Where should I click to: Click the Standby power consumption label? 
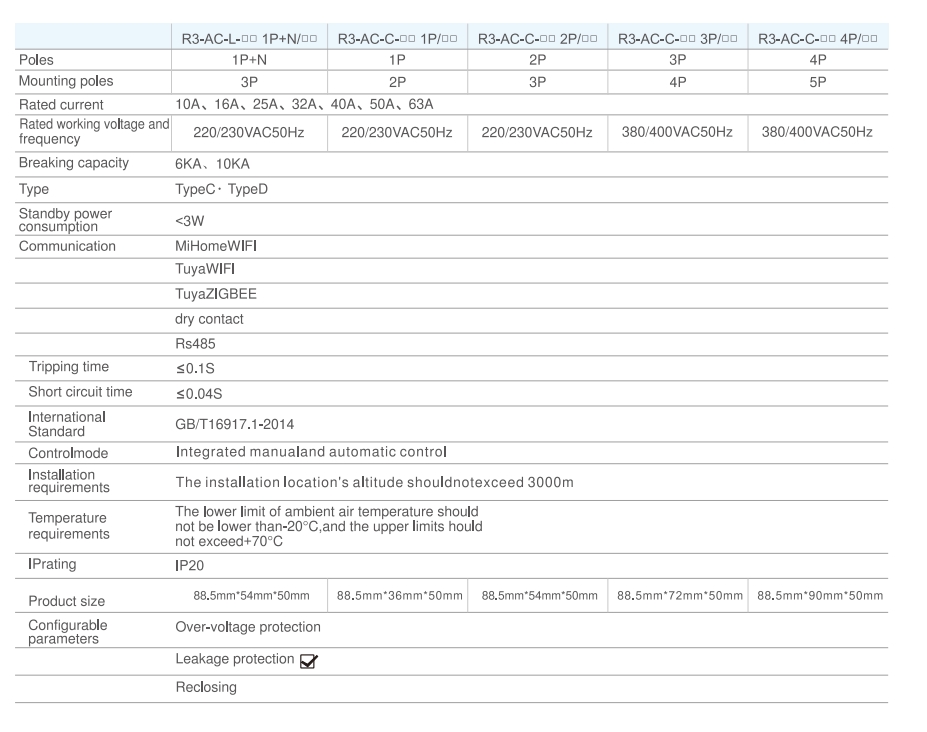pyautogui.click(x=65, y=220)
